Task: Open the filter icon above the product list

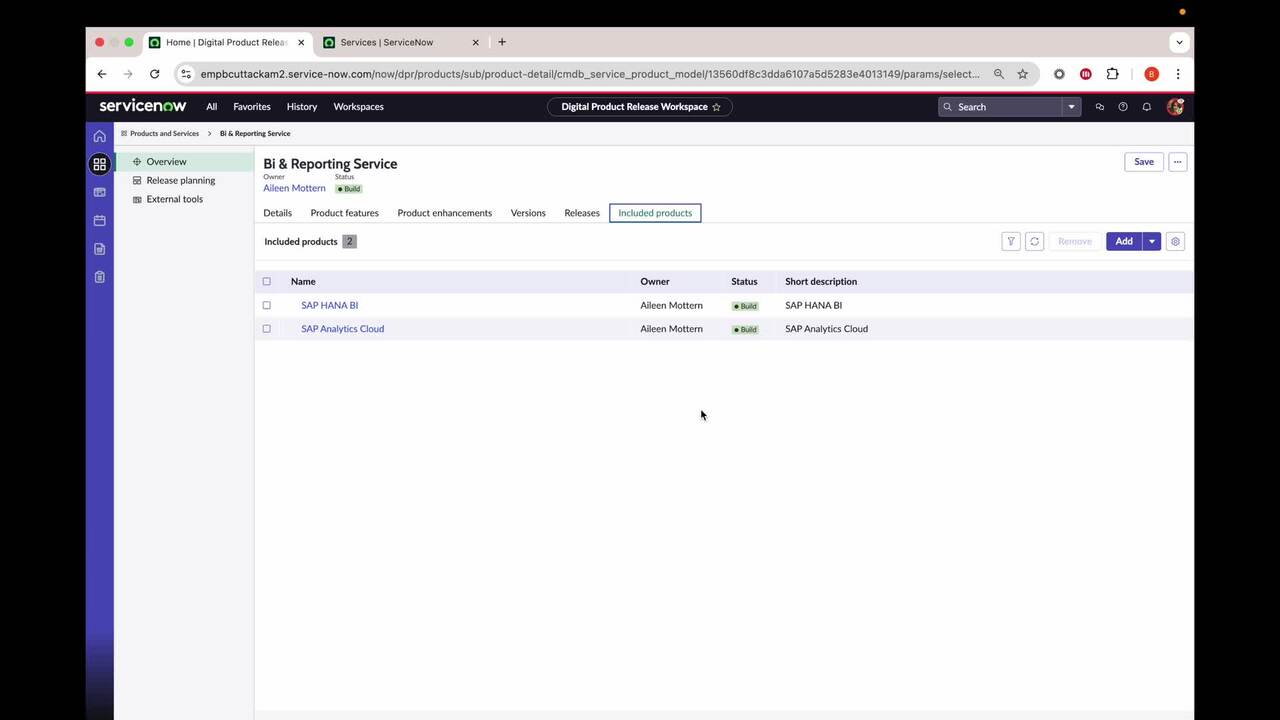Action: coord(1010,241)
